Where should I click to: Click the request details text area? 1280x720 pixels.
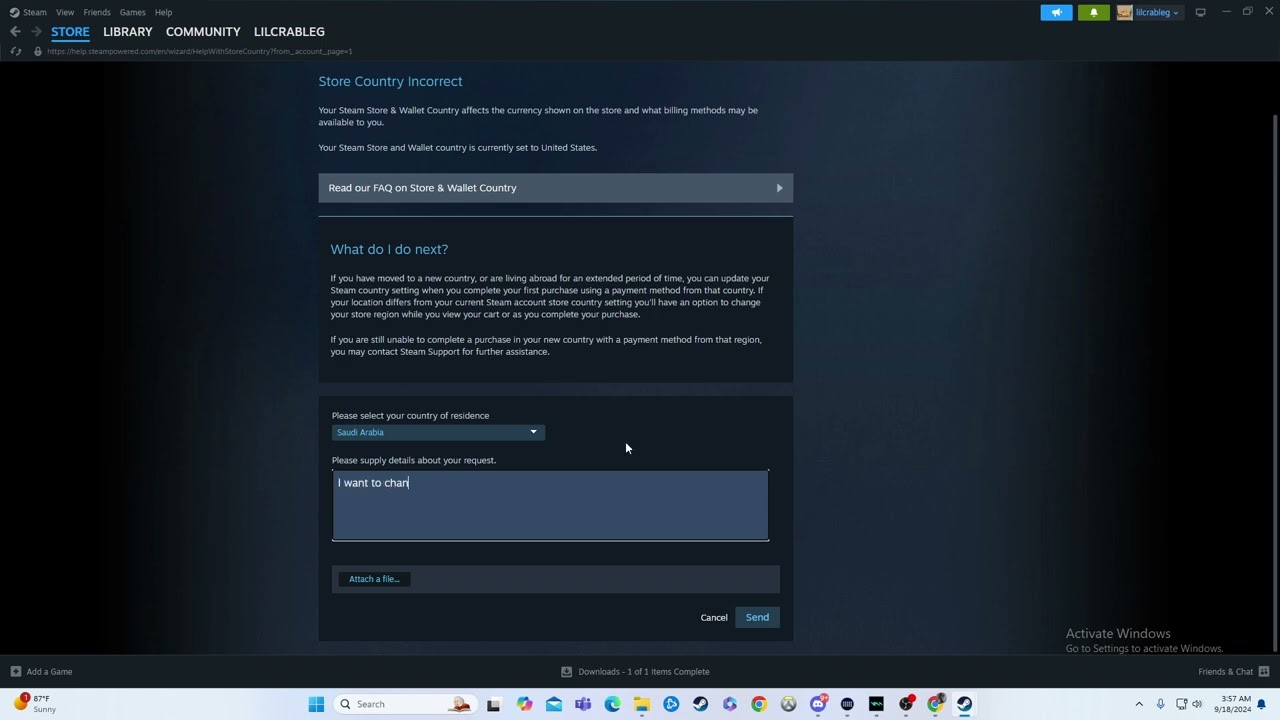[x=550, y=506]
